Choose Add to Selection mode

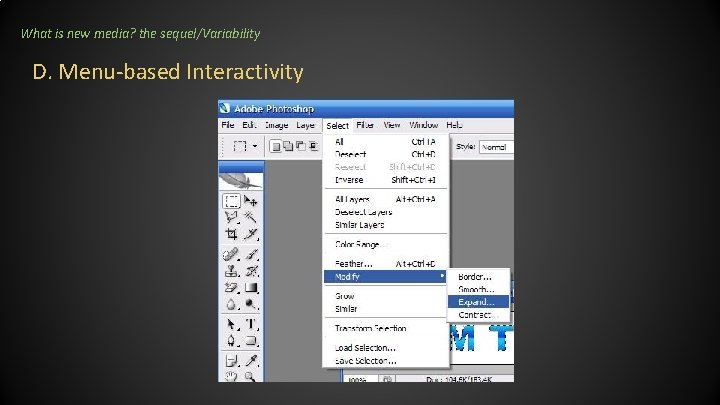(x=288, y=146)
